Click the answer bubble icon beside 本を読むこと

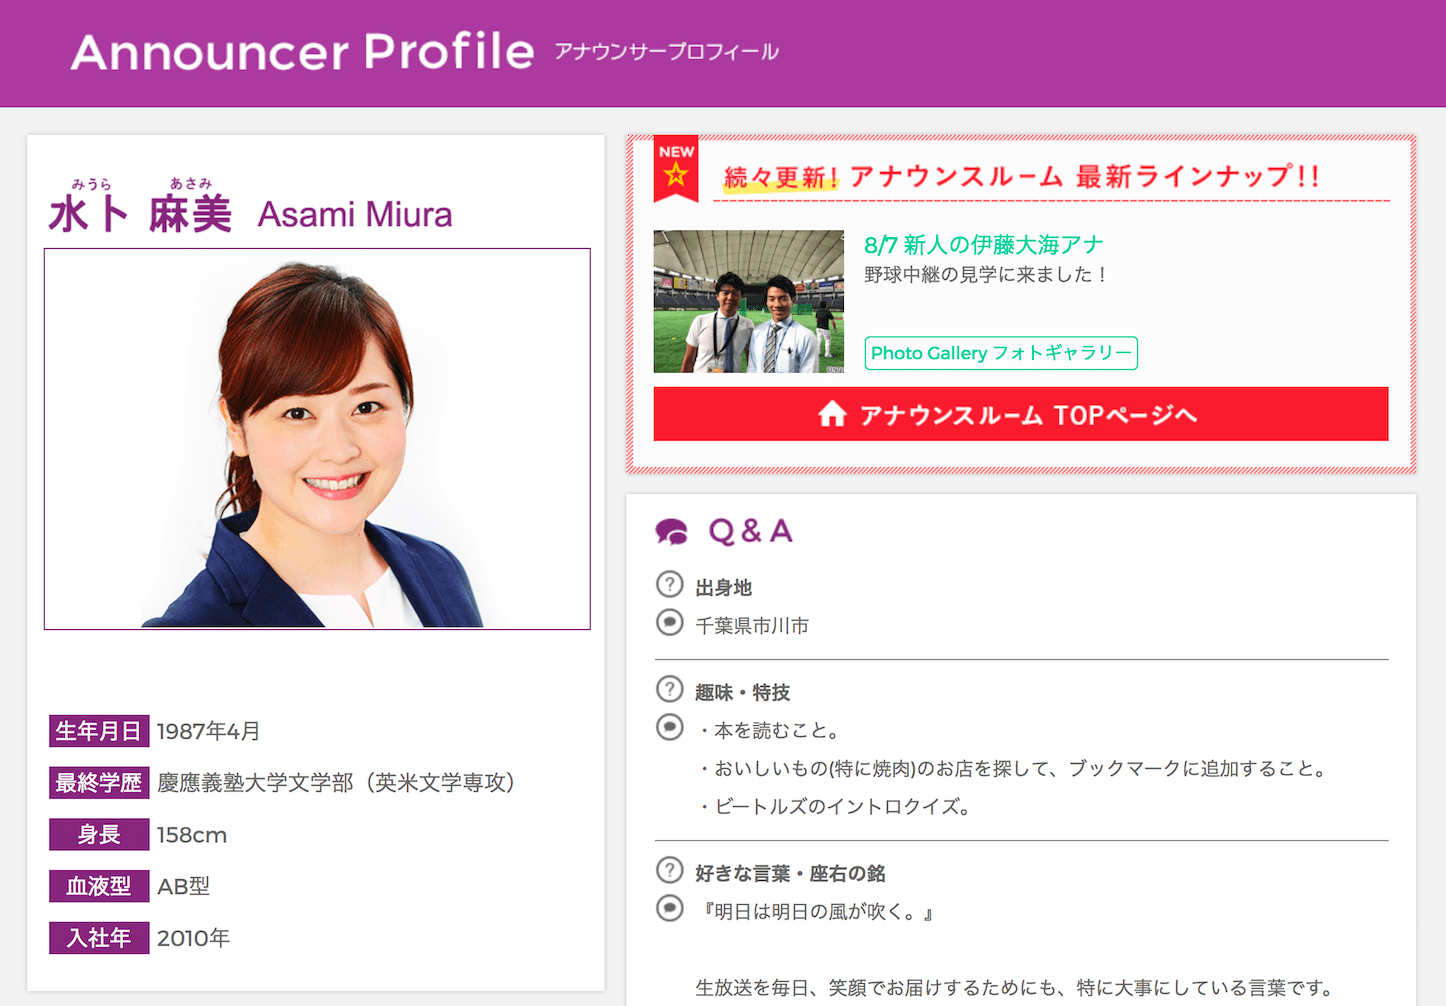point(669,727)
